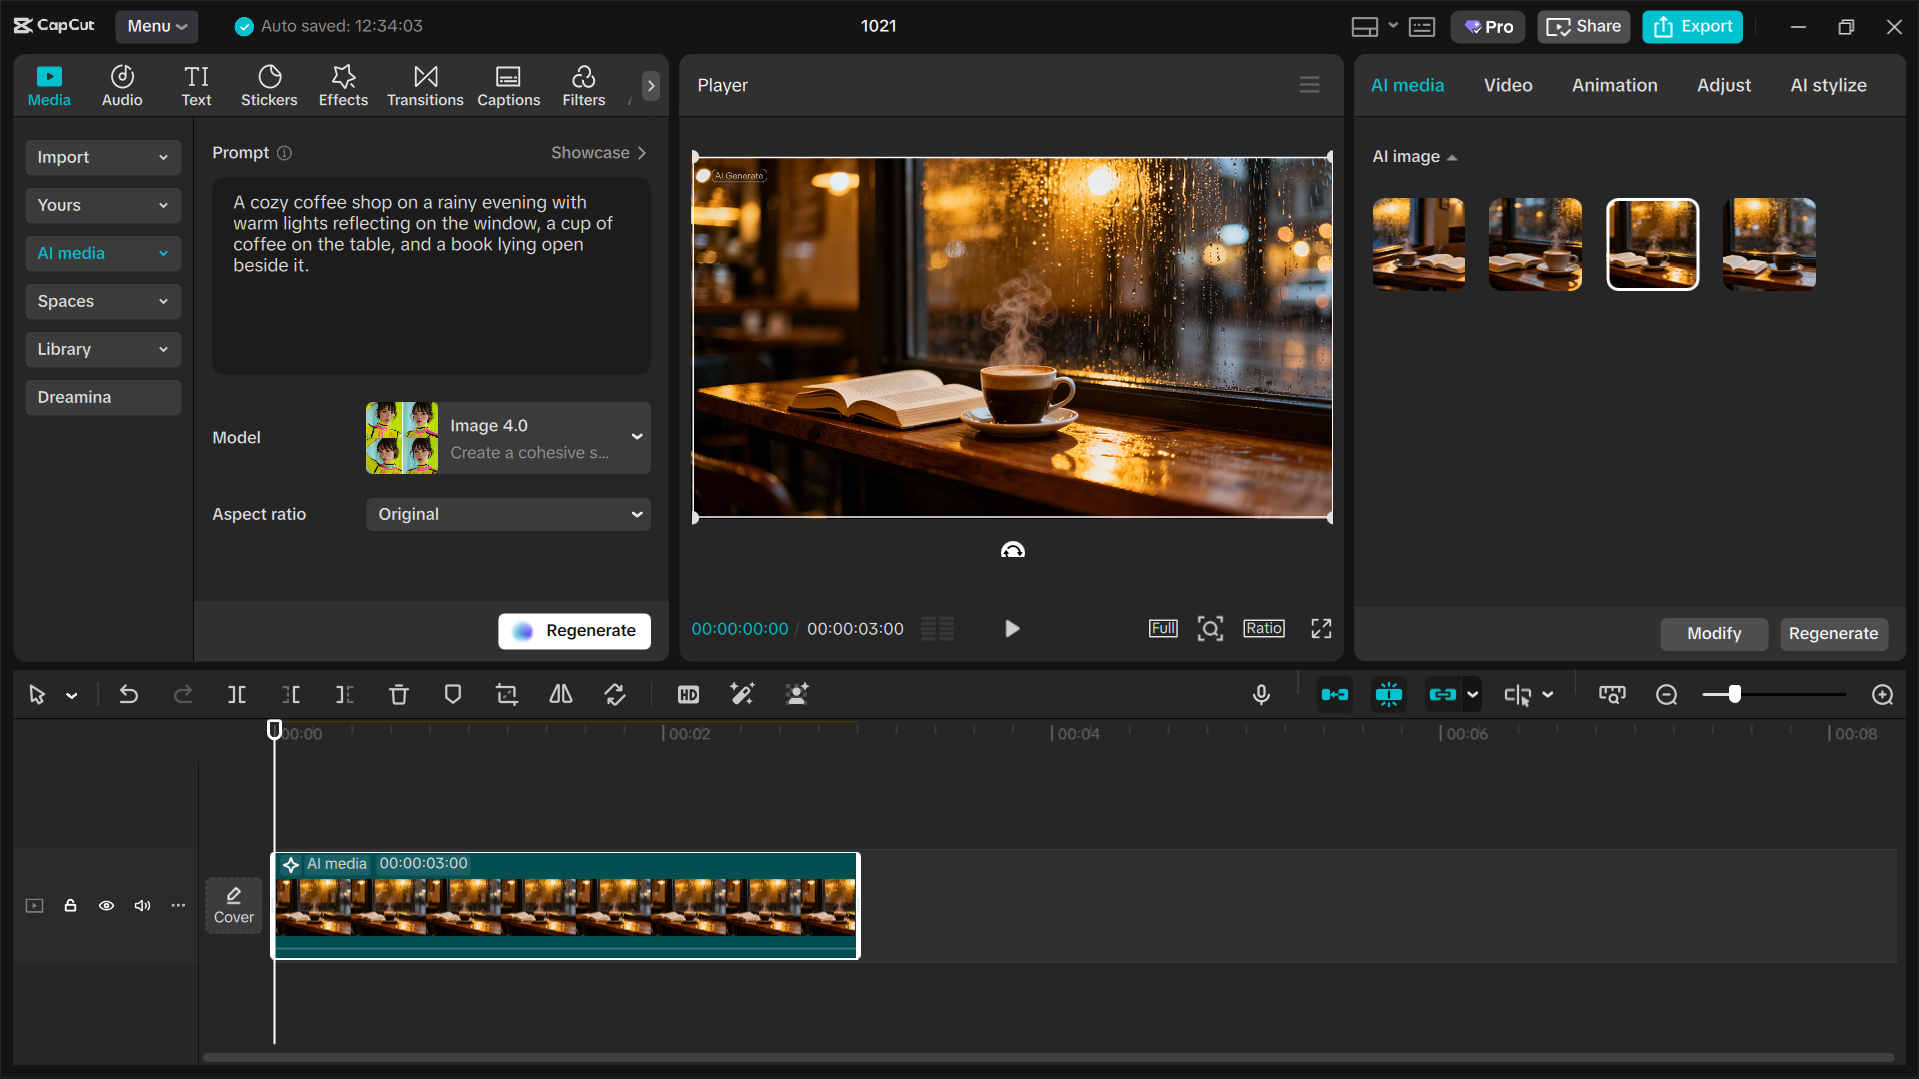Select the Effects panel

343,85
